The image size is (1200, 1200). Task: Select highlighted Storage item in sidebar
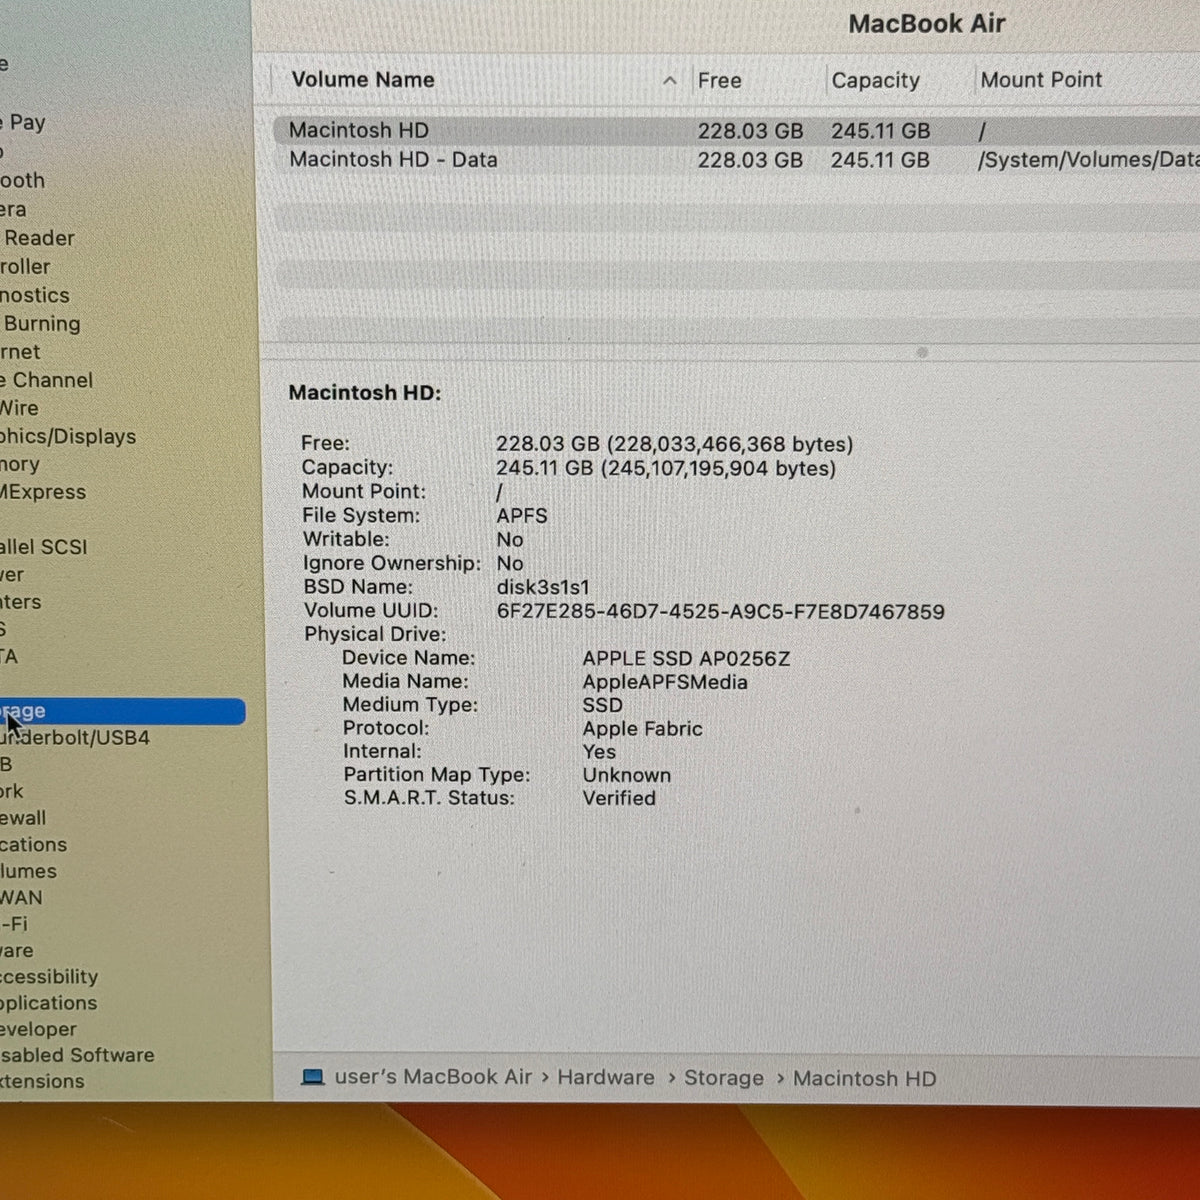122,711
